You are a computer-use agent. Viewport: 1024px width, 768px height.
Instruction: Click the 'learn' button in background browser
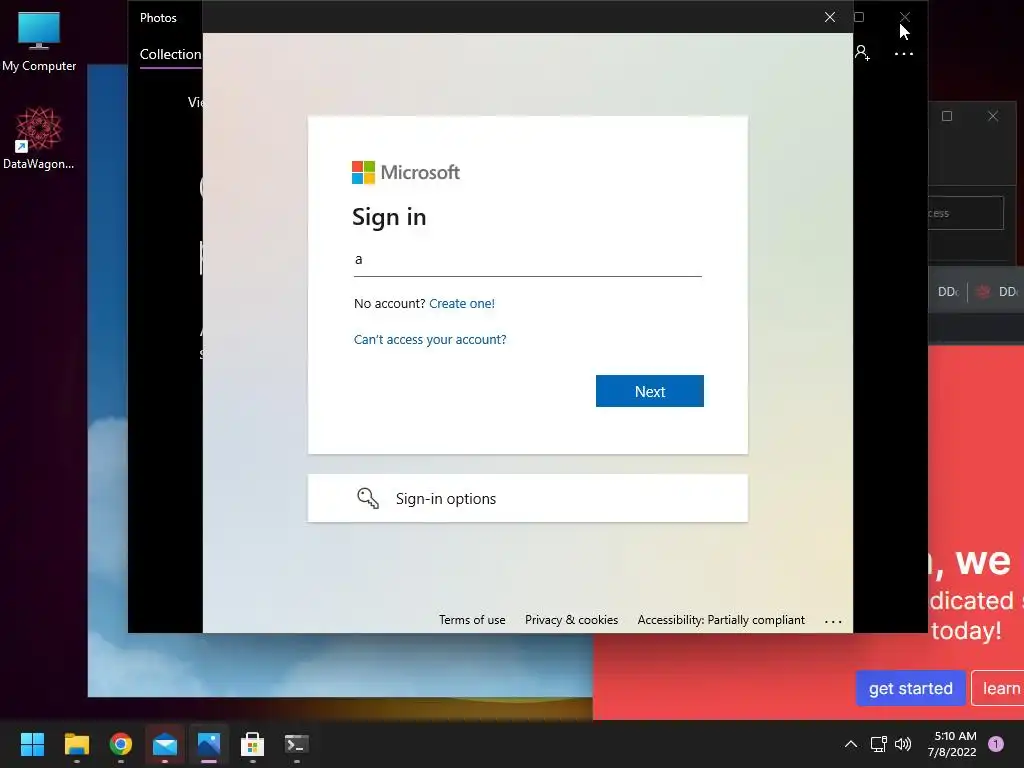998,688
